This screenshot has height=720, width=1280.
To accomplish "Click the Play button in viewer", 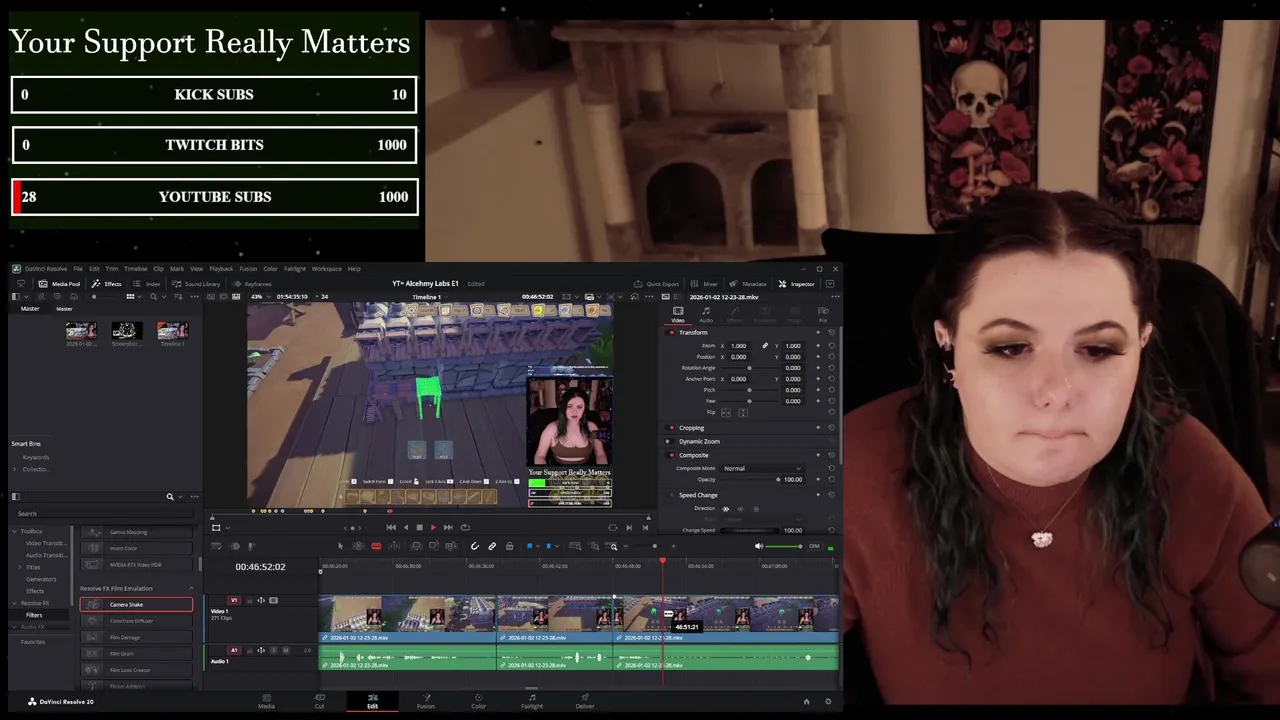I will pos(433,527).
